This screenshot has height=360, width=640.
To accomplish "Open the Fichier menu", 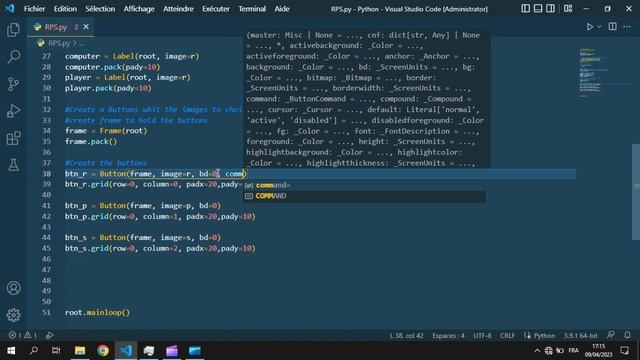I will click(34, 9).
